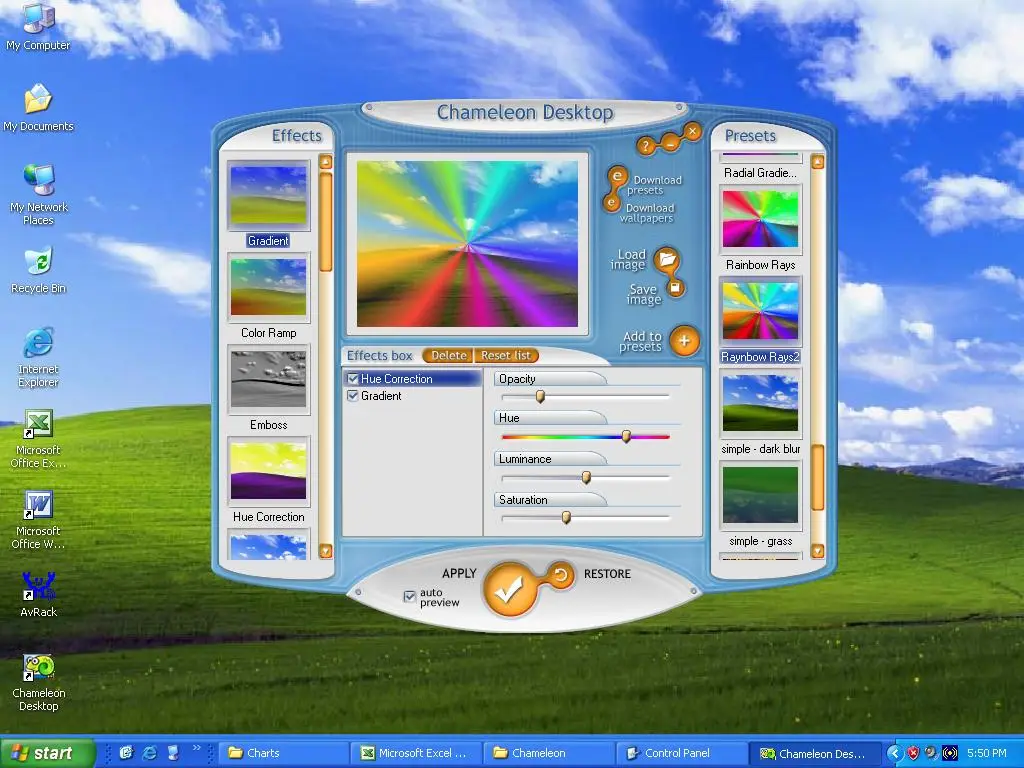1024x768 pixels.
Task: Click the Presets list scrollbar thumb
Action: pos(817,477)
